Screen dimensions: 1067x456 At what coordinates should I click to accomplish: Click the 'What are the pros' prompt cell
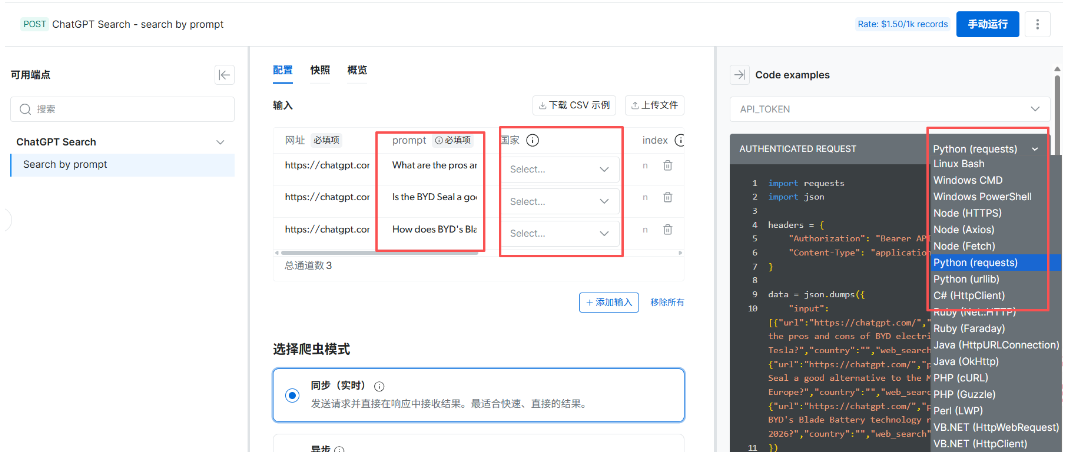[434, 165]
